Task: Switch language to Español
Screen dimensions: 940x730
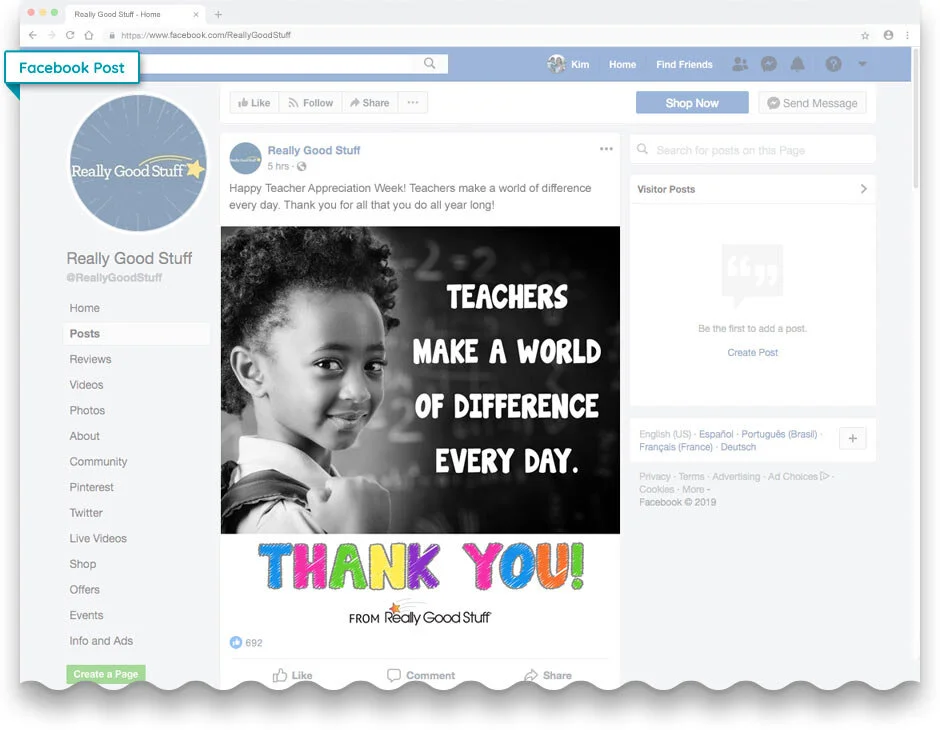Action: tap(716, 434)
